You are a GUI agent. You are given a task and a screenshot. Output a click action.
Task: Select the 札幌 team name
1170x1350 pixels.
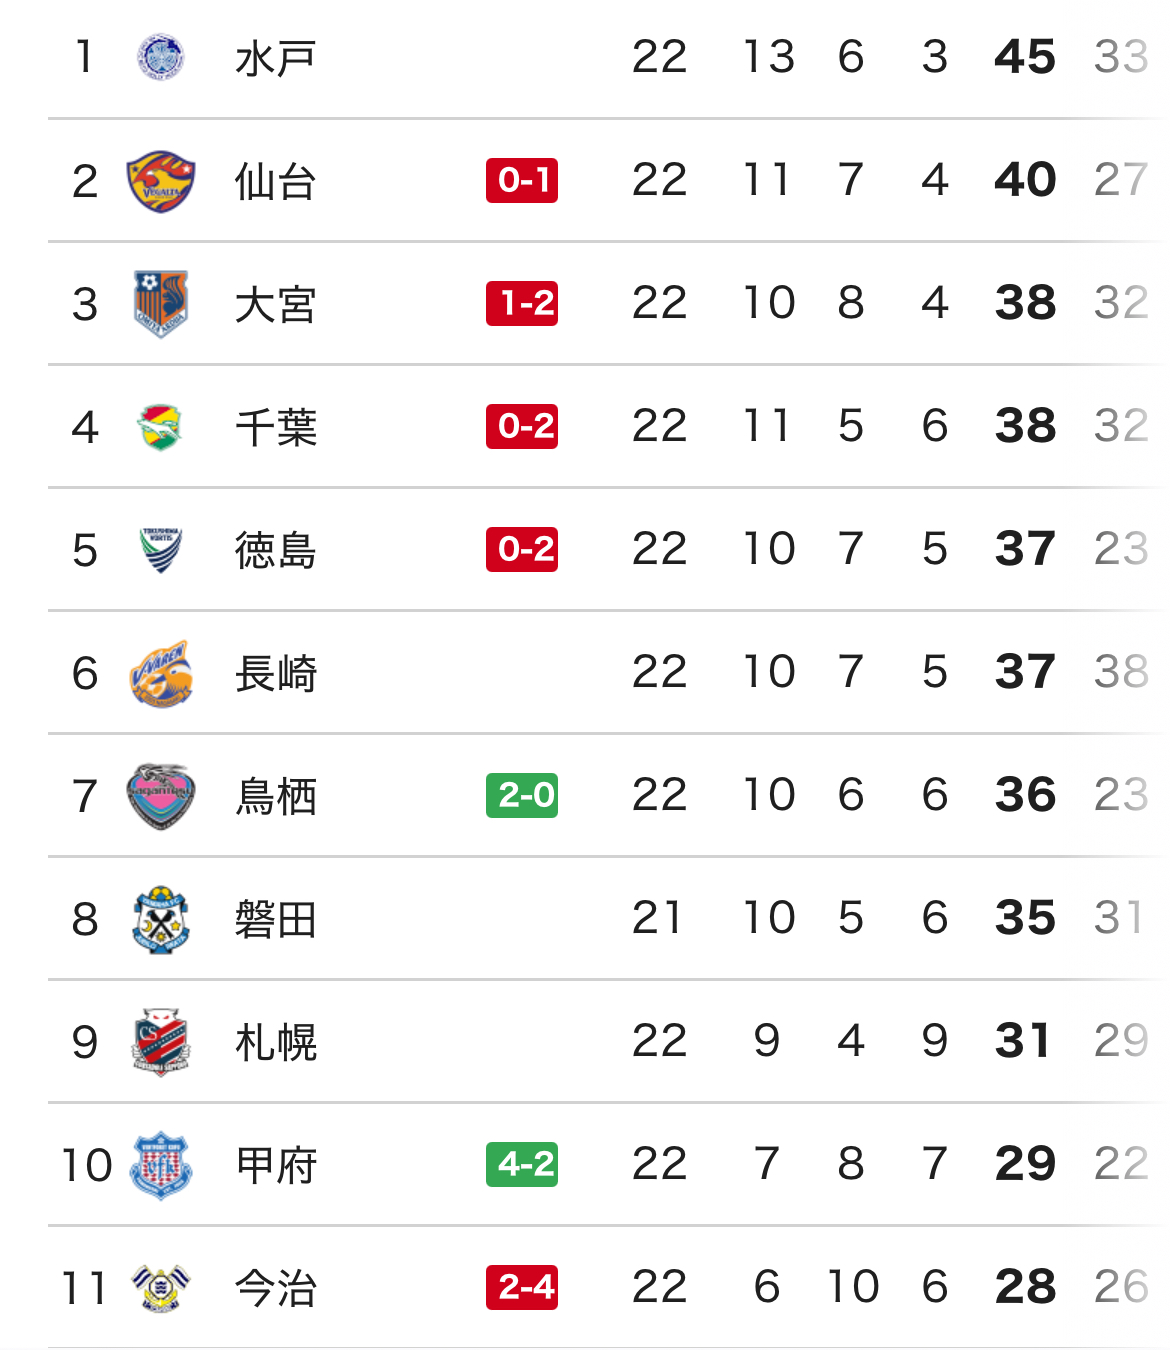coord(276,1042)
